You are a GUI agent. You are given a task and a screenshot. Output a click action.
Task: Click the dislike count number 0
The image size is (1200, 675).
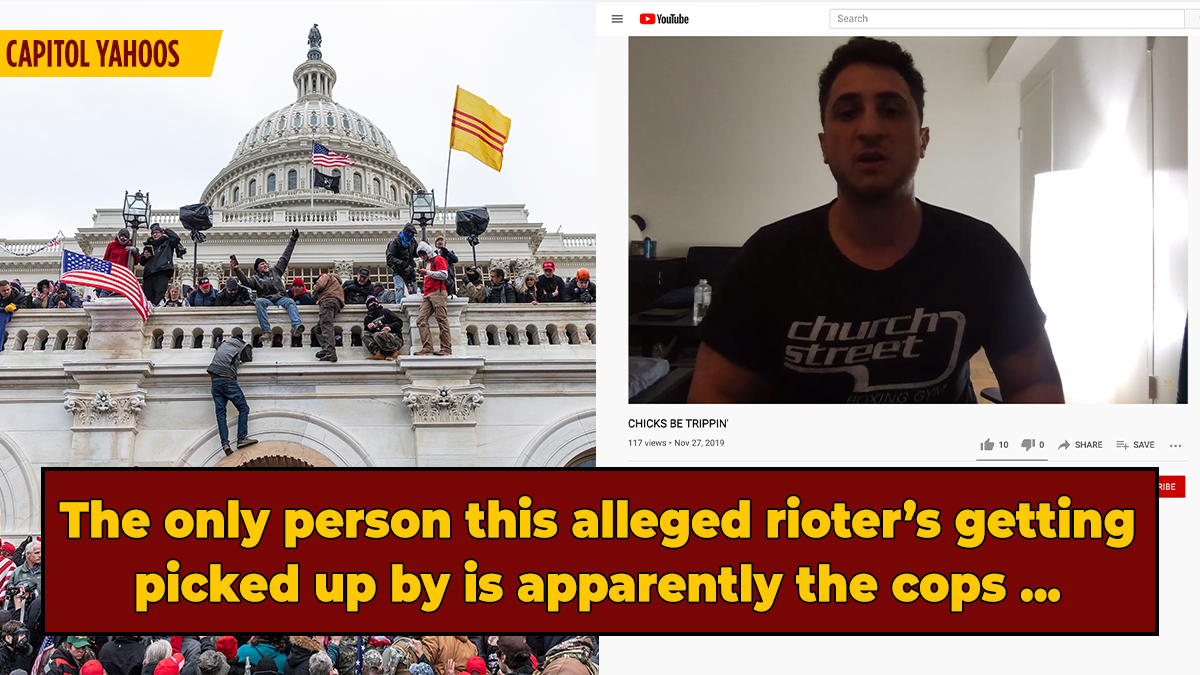point(1041,445)
